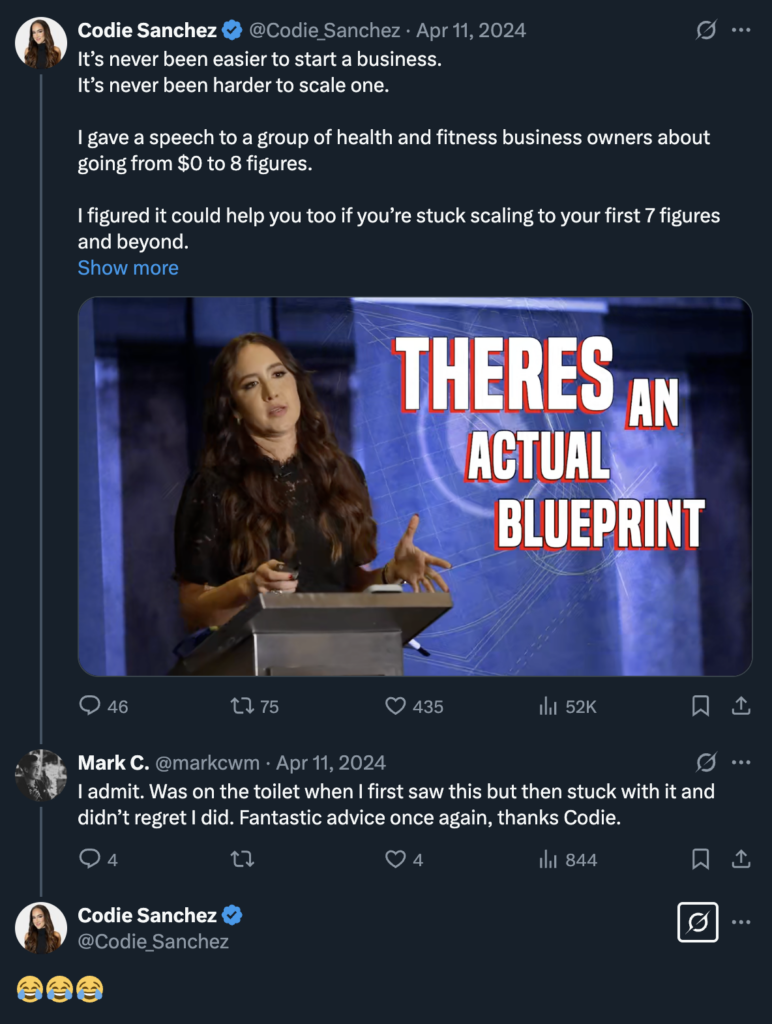Click the retweet icon showing 75
The image size is (772, 1024).
coord(241,706)
